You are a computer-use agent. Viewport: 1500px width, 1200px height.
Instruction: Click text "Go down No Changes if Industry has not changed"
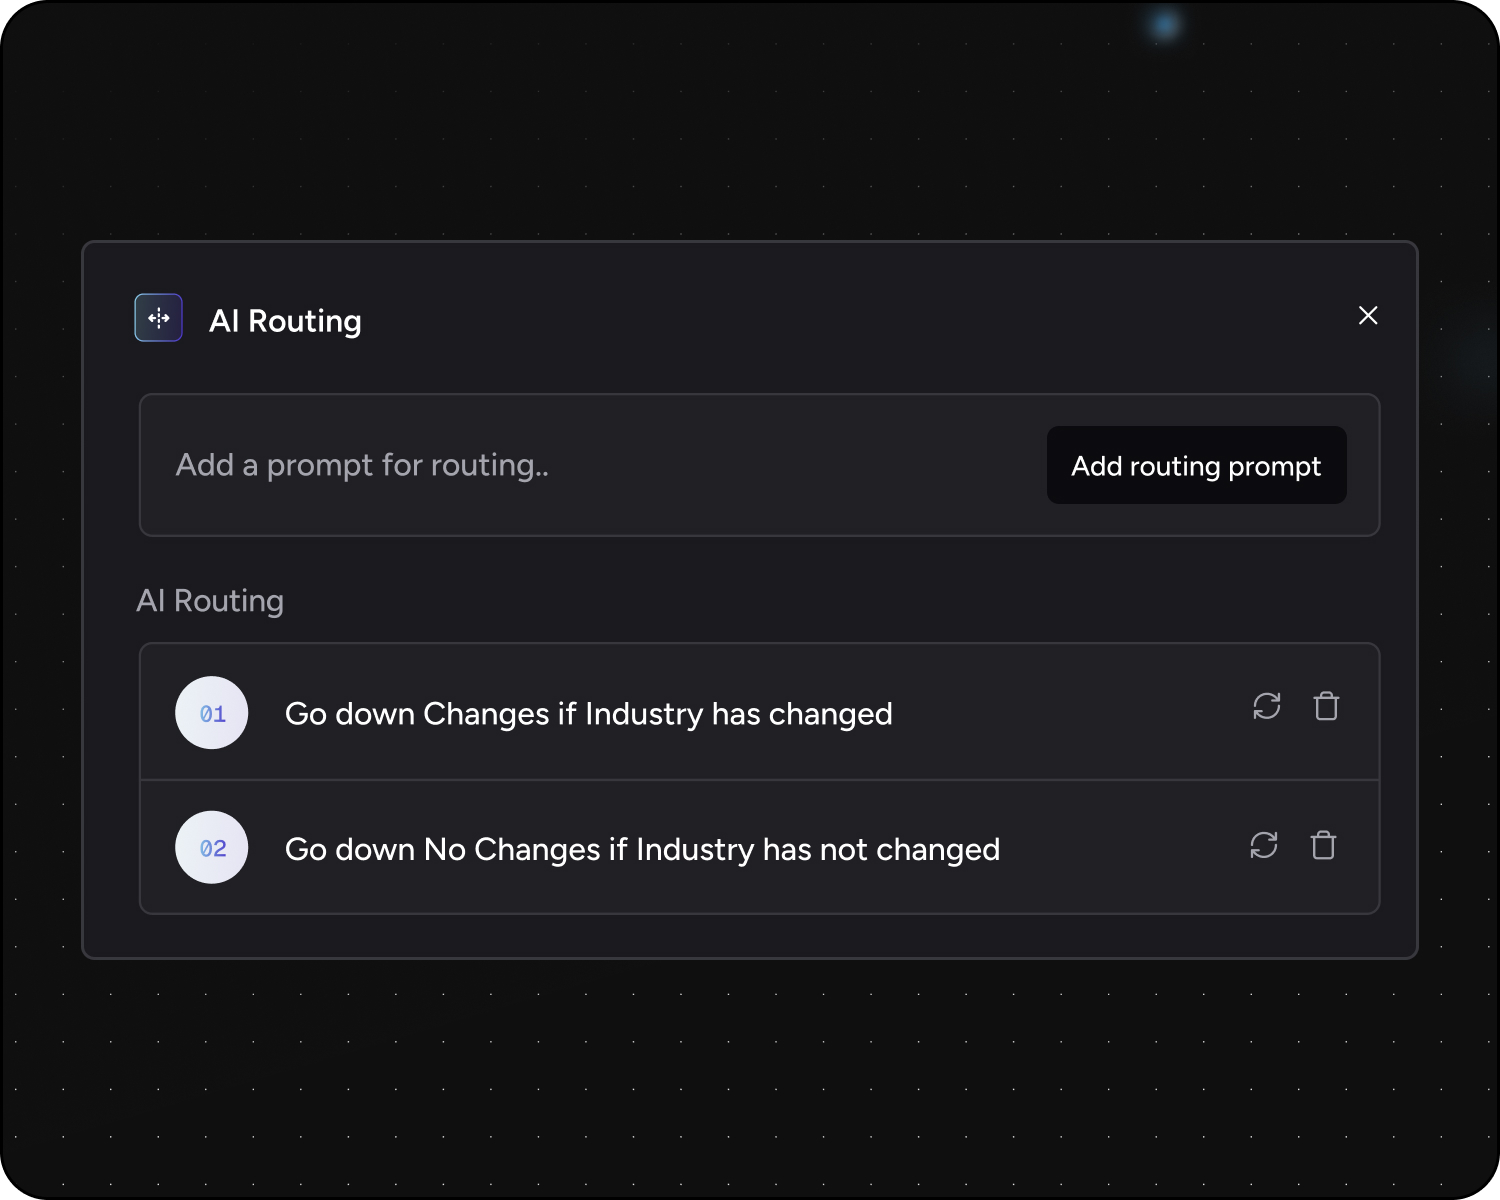point(642,849)
